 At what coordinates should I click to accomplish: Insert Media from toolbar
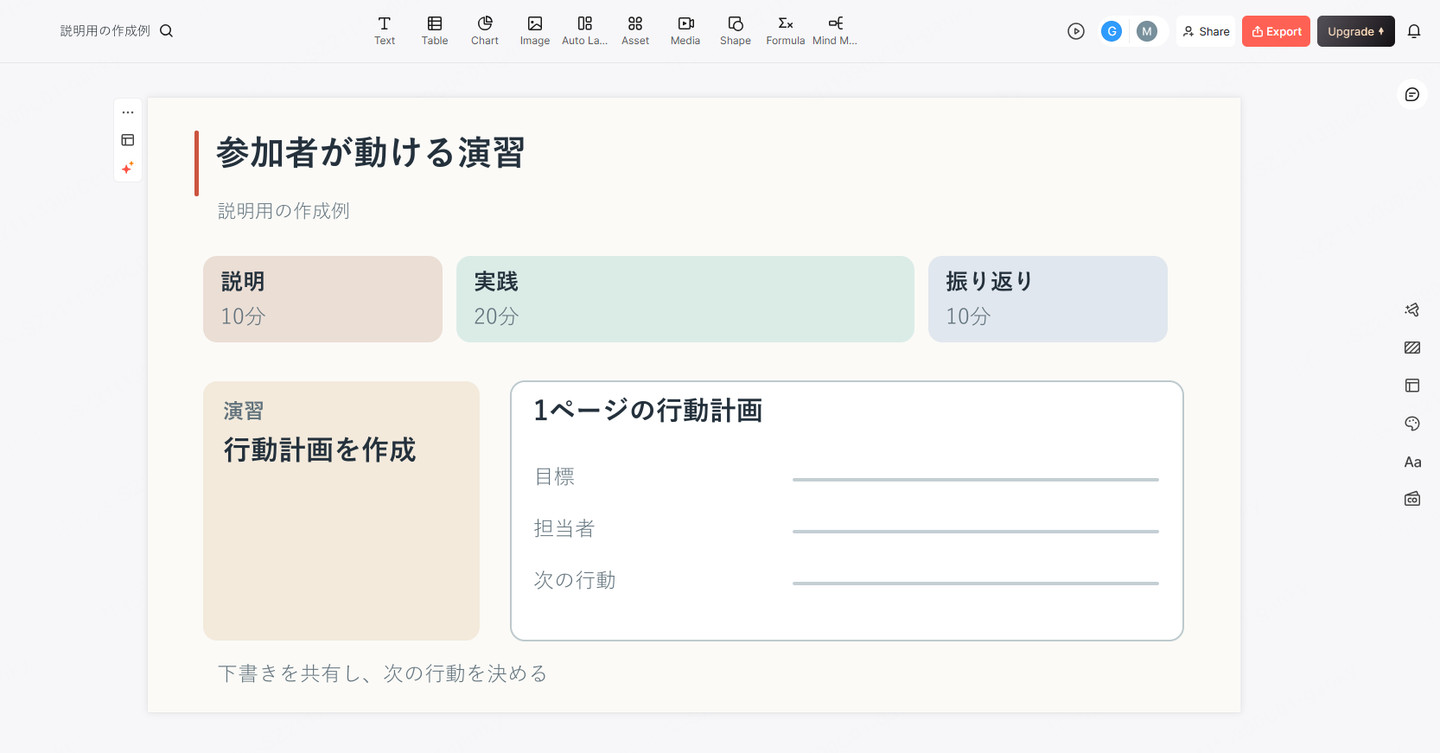click(x=685, y=31)
